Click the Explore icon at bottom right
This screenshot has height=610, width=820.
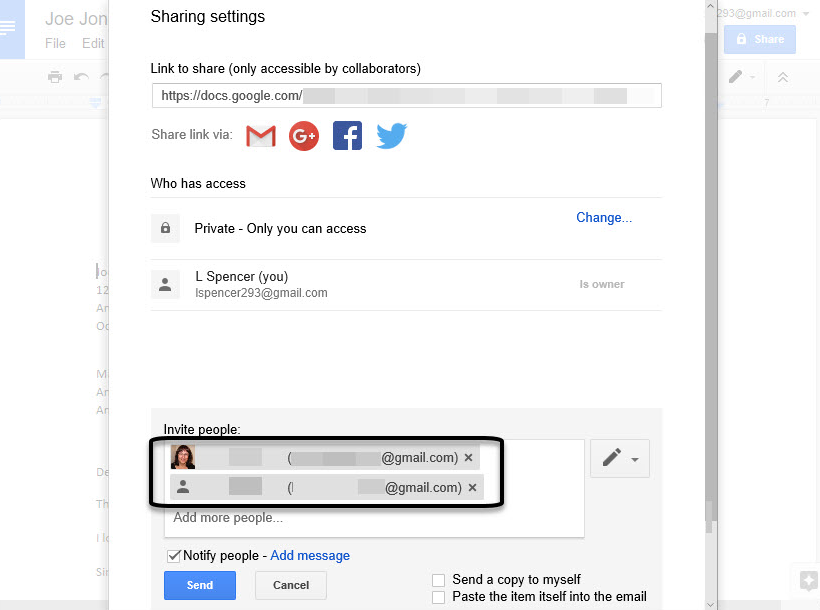click(808, 580)
